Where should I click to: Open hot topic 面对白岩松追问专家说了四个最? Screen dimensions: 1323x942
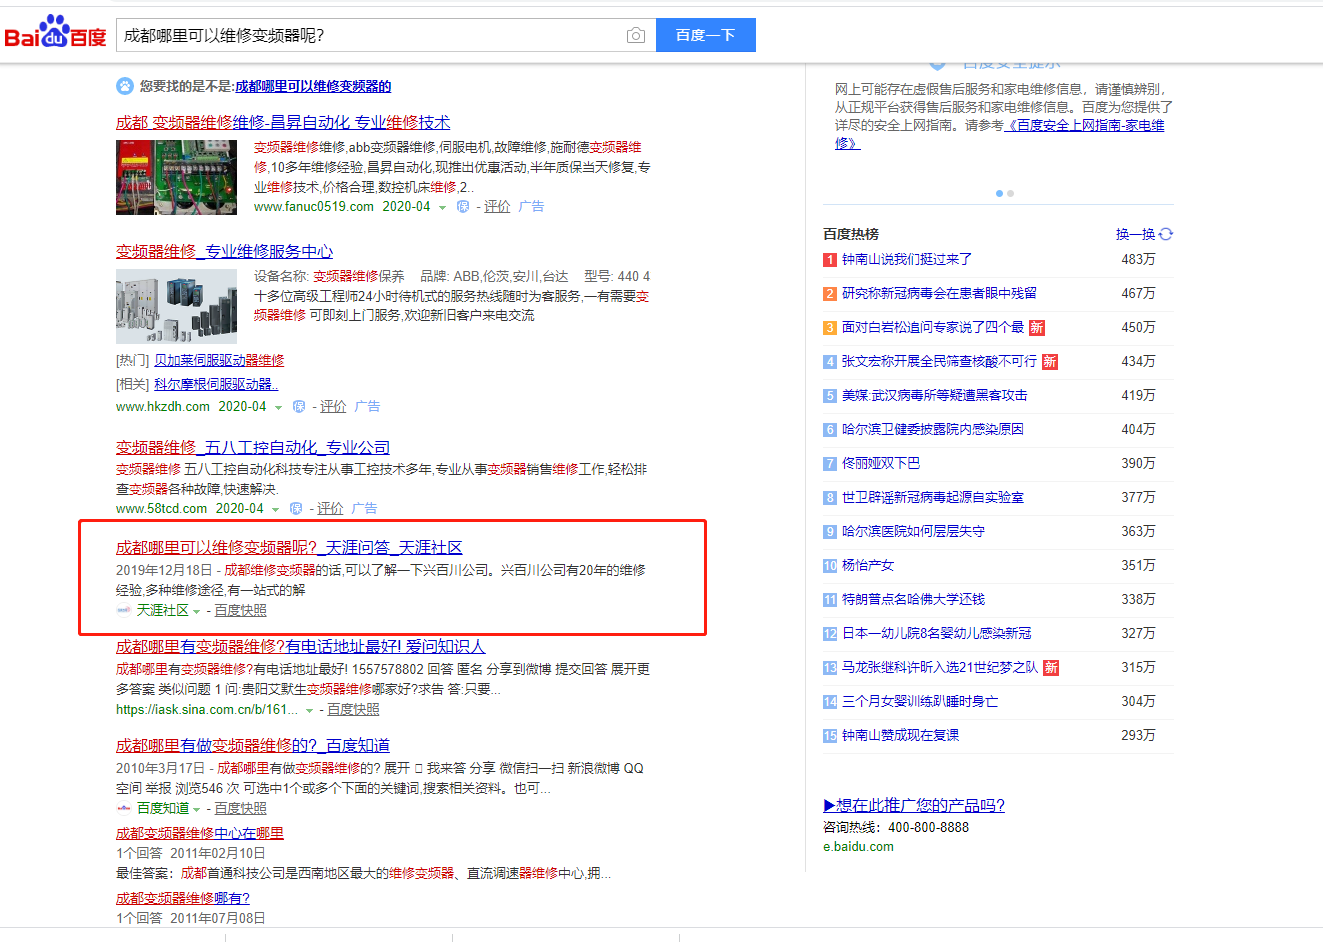point(933,327)
